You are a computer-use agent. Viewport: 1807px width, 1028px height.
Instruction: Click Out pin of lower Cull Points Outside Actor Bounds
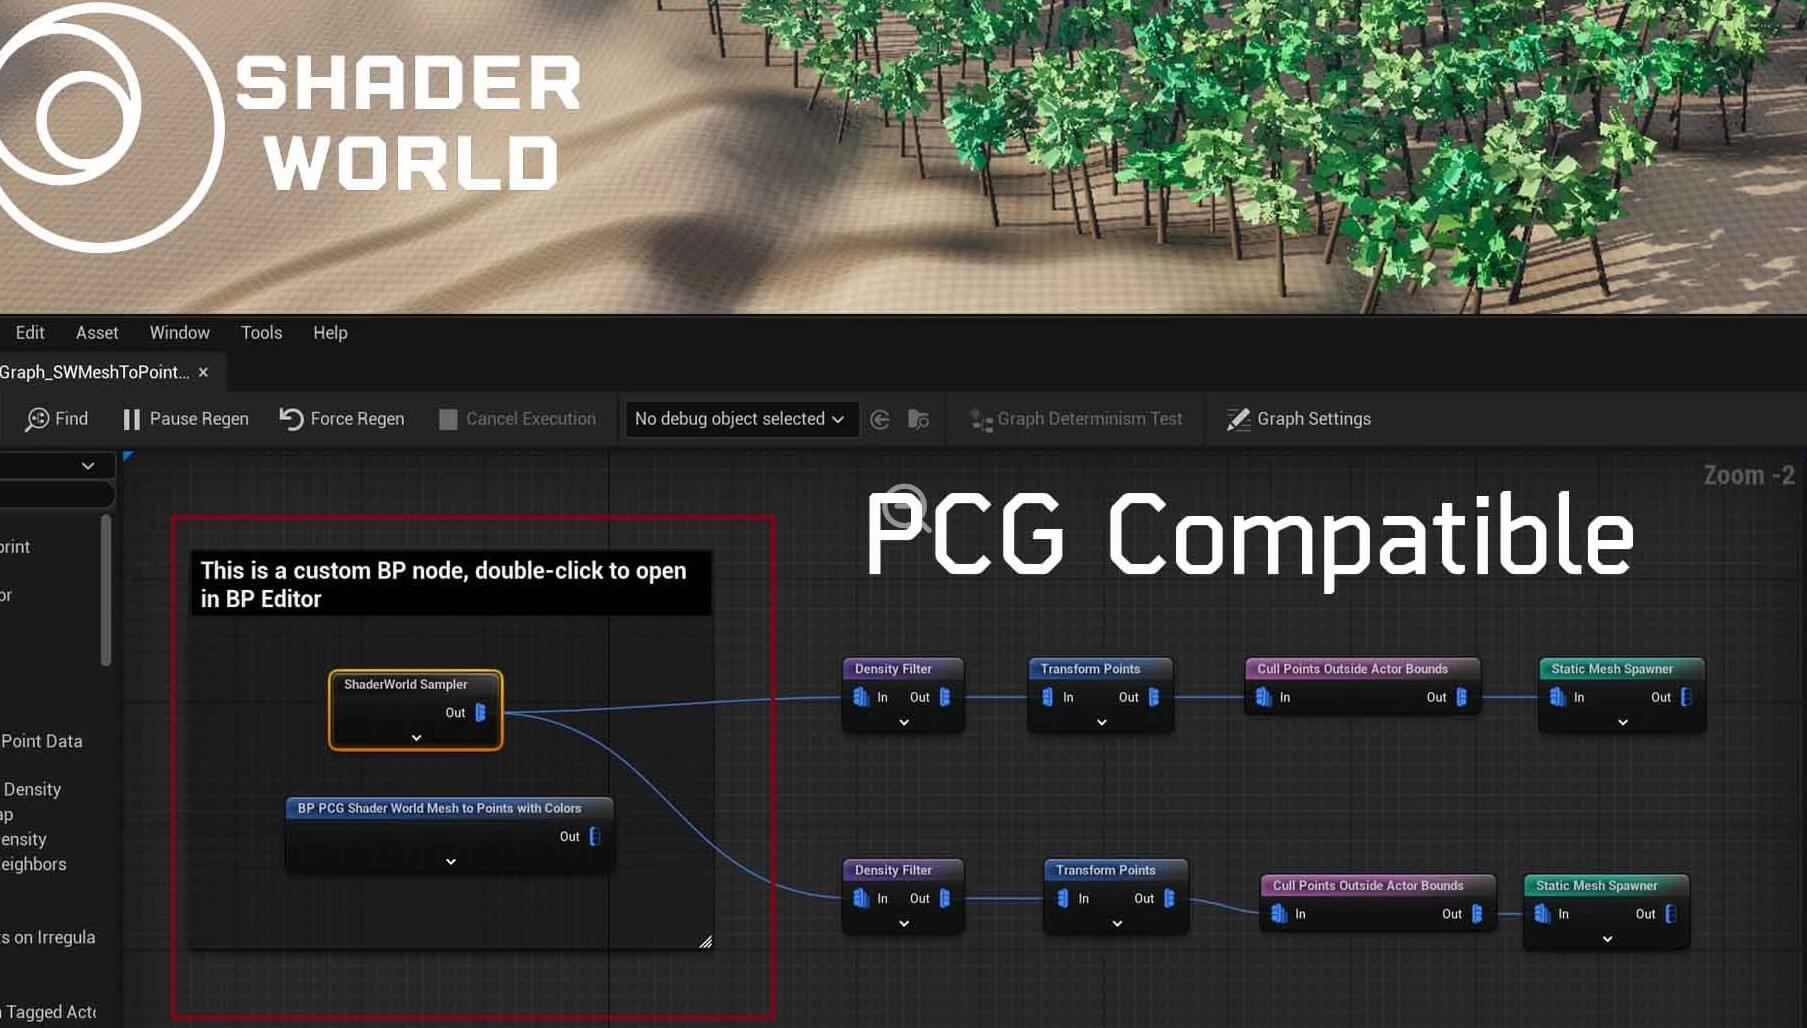click(1478, 913)
